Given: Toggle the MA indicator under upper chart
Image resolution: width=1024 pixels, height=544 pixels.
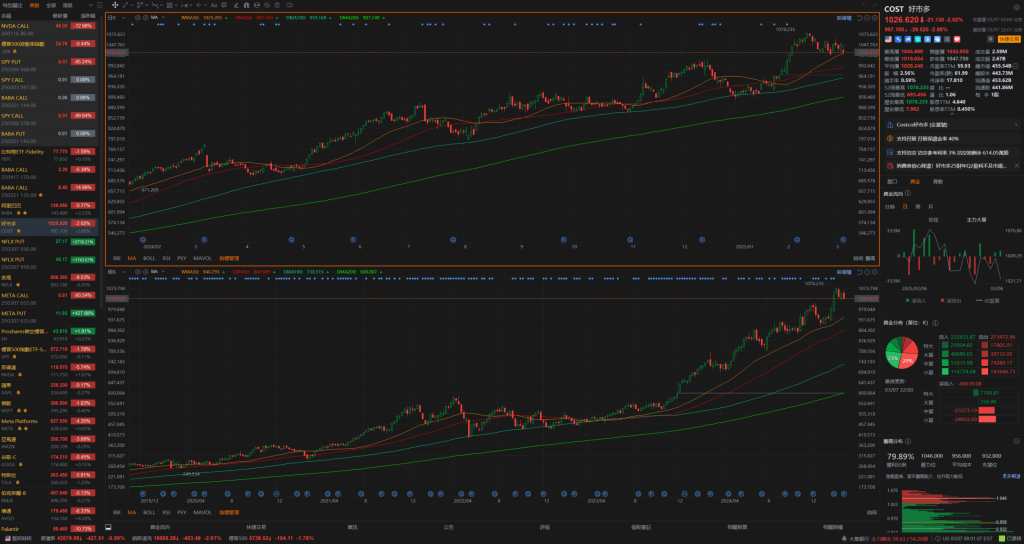Looking at the screenshot, I should click(x=132, y=257).
